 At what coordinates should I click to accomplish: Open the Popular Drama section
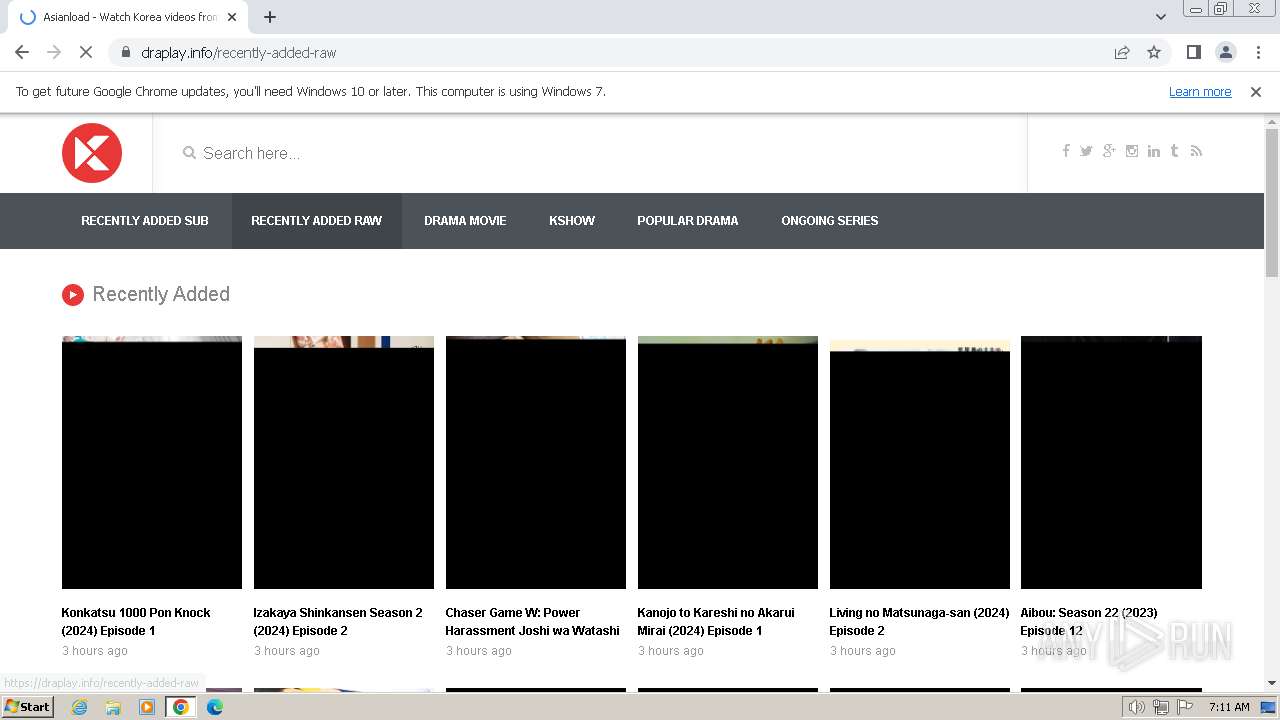687,221
